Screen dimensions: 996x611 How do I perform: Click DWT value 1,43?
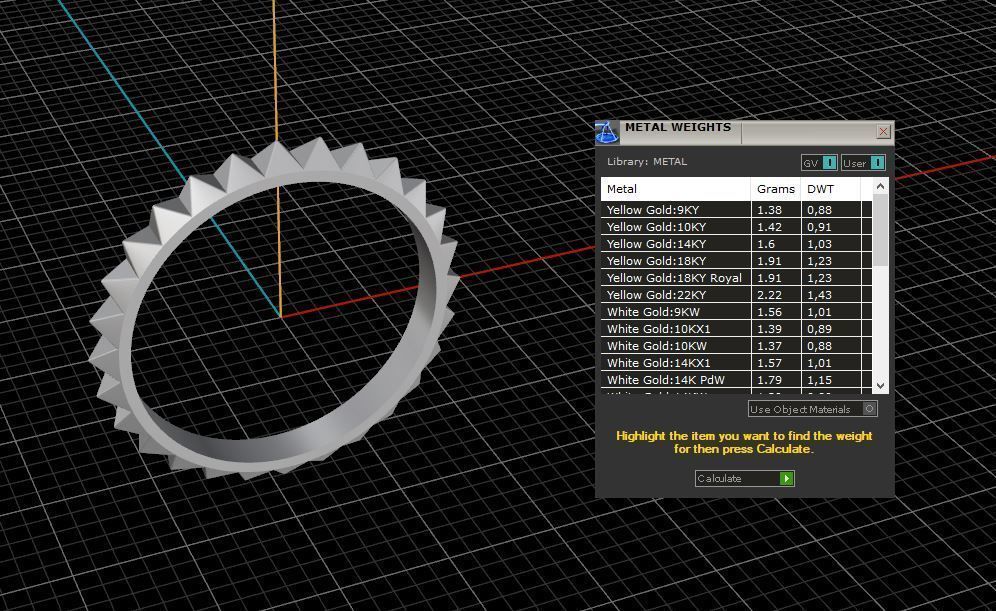pyautogui.click(x=819, y=295)
